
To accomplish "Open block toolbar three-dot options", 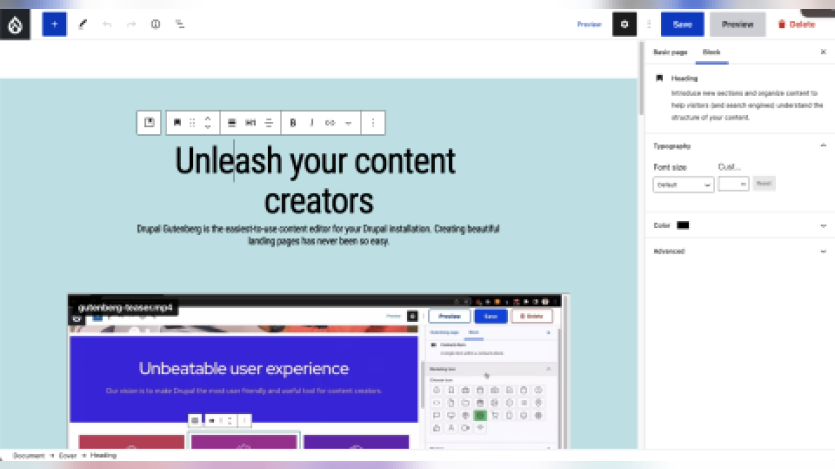I will (x=373, y=122).
